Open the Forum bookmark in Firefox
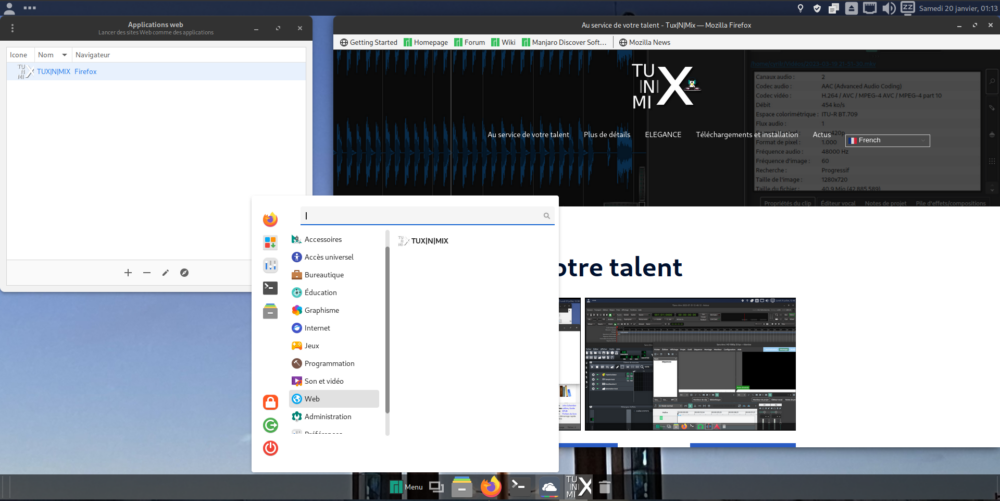The height and width of the screenshot is (501, 1000). [x=469, y=42]
